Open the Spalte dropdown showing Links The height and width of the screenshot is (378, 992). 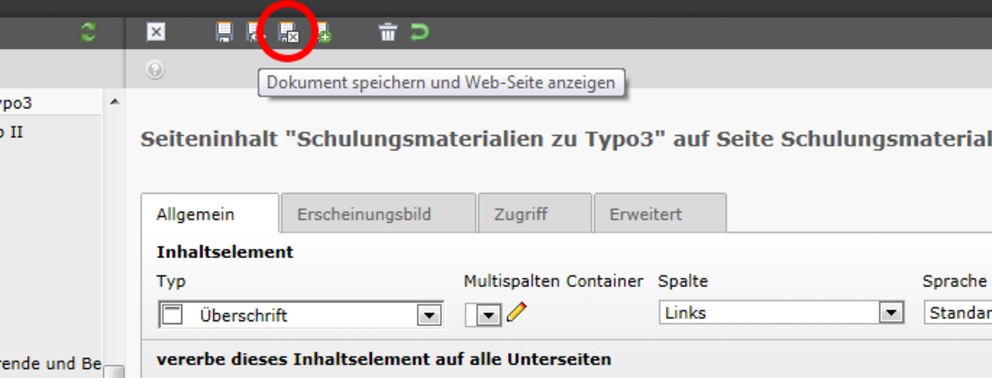[781, 312]
